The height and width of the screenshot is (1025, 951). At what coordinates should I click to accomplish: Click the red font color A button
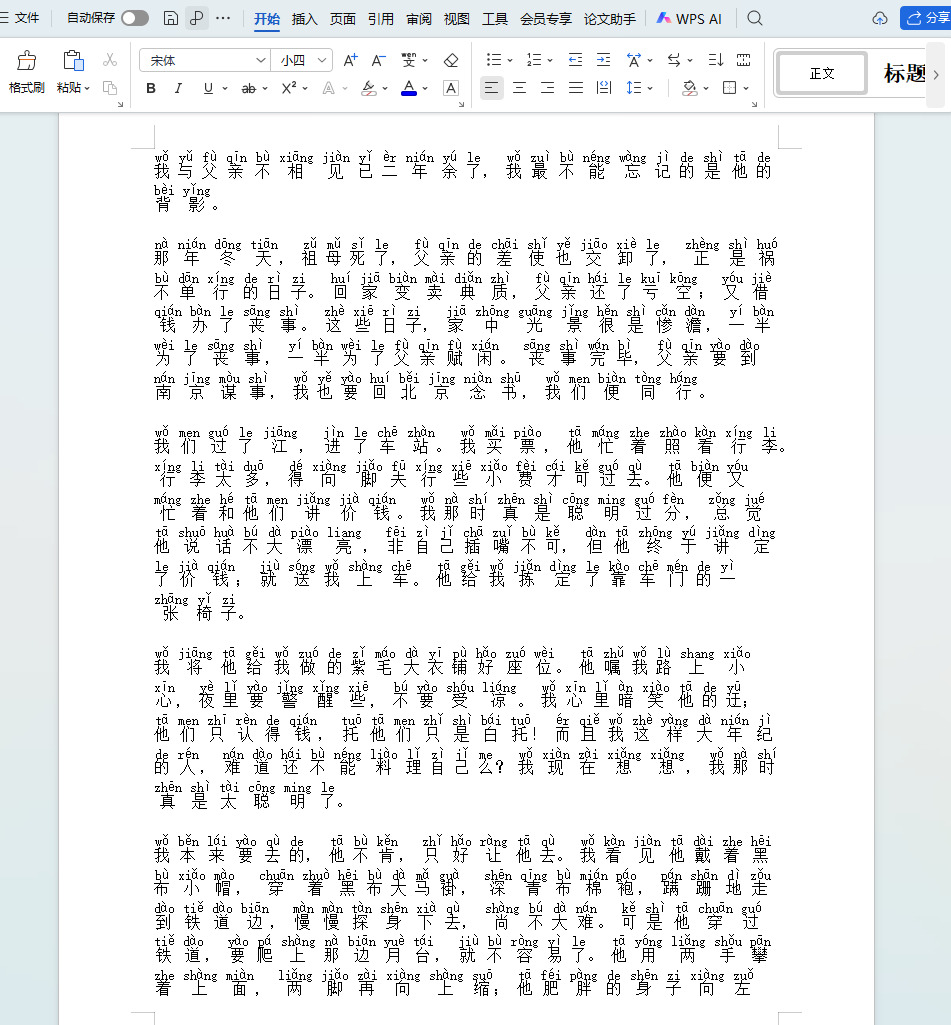409,88
